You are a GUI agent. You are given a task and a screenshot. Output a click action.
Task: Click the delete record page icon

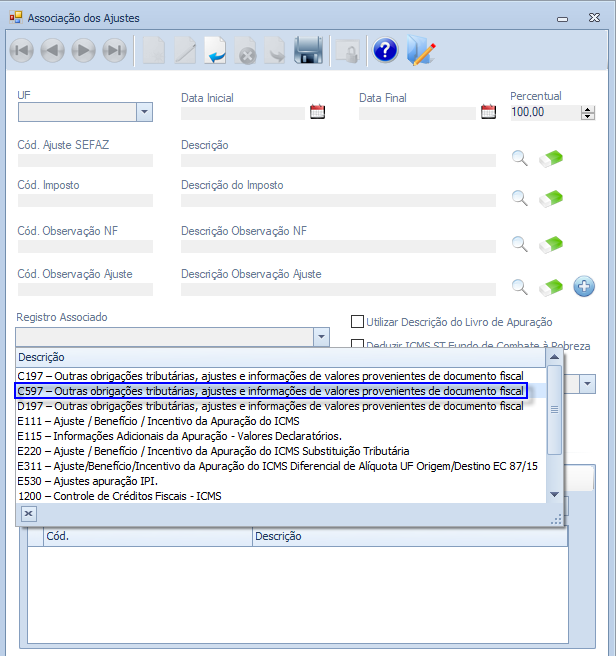[246, 51]
